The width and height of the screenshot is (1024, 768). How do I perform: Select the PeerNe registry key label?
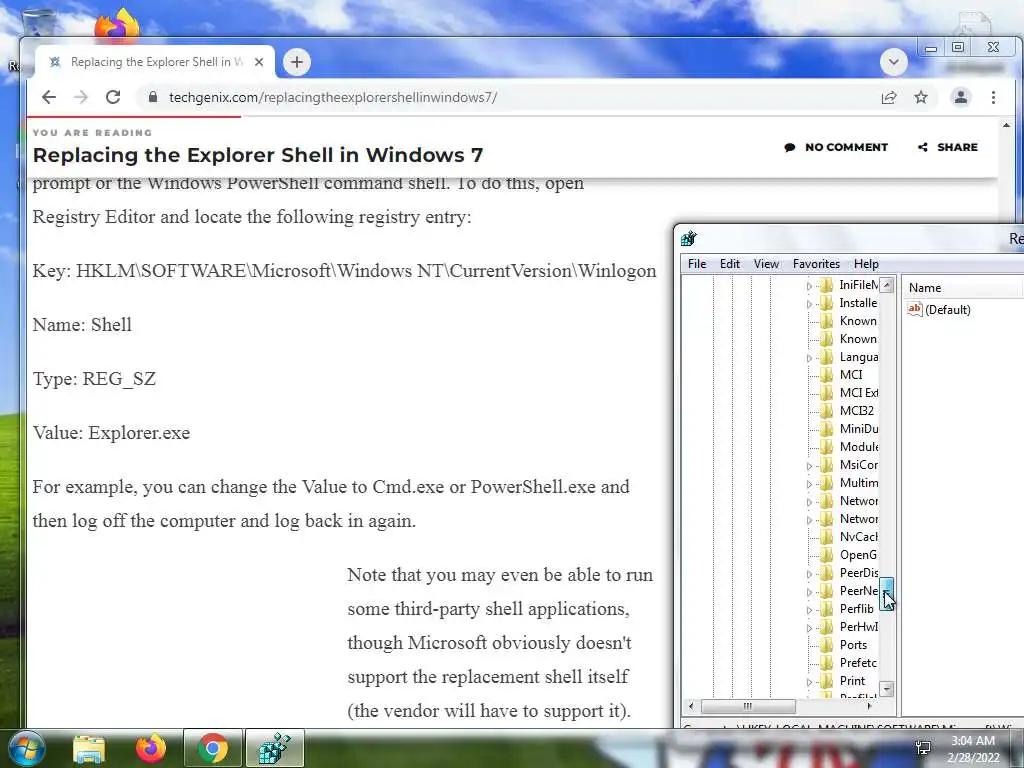[x=859, y=590]
